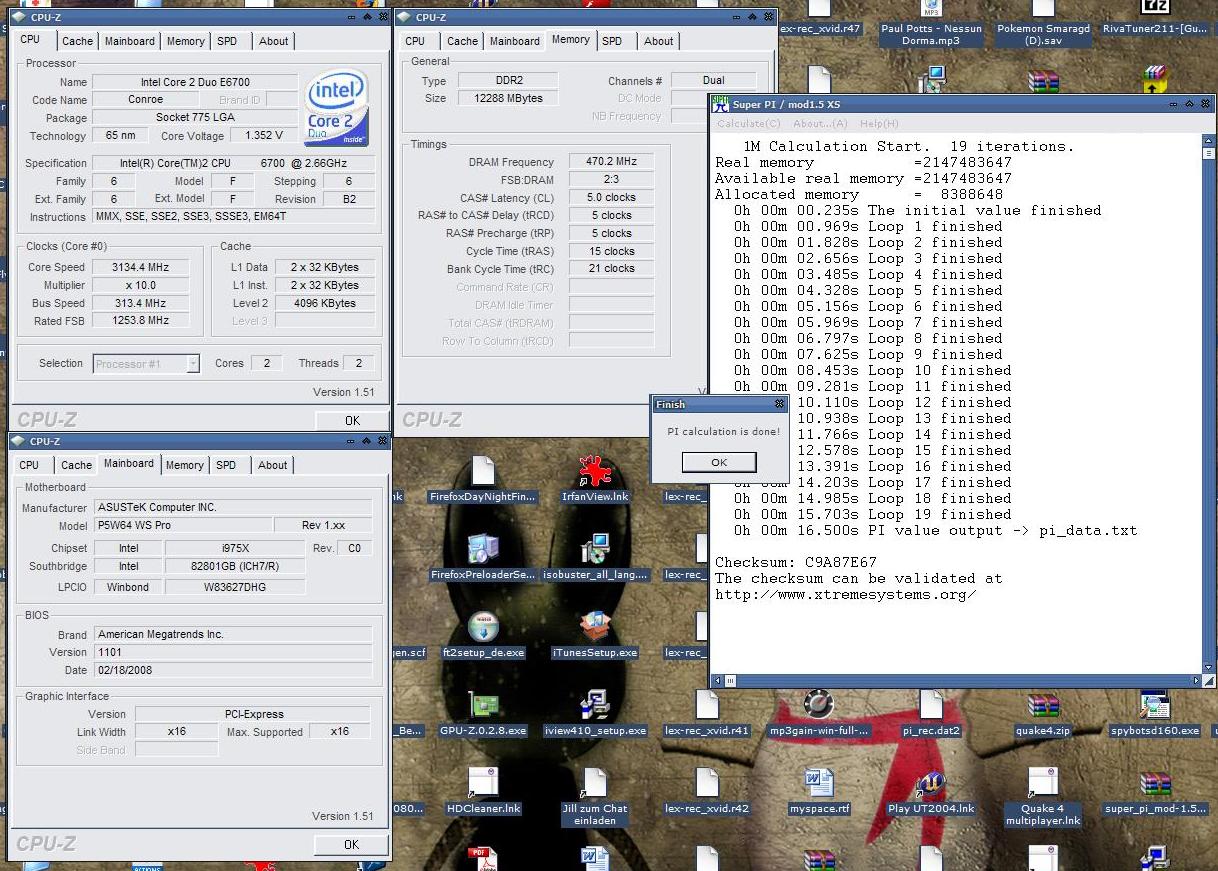Click the Southbridge value 82801GB (ICH7/R)
Screen dimensions: 1218x871
(x=234, y=567)
